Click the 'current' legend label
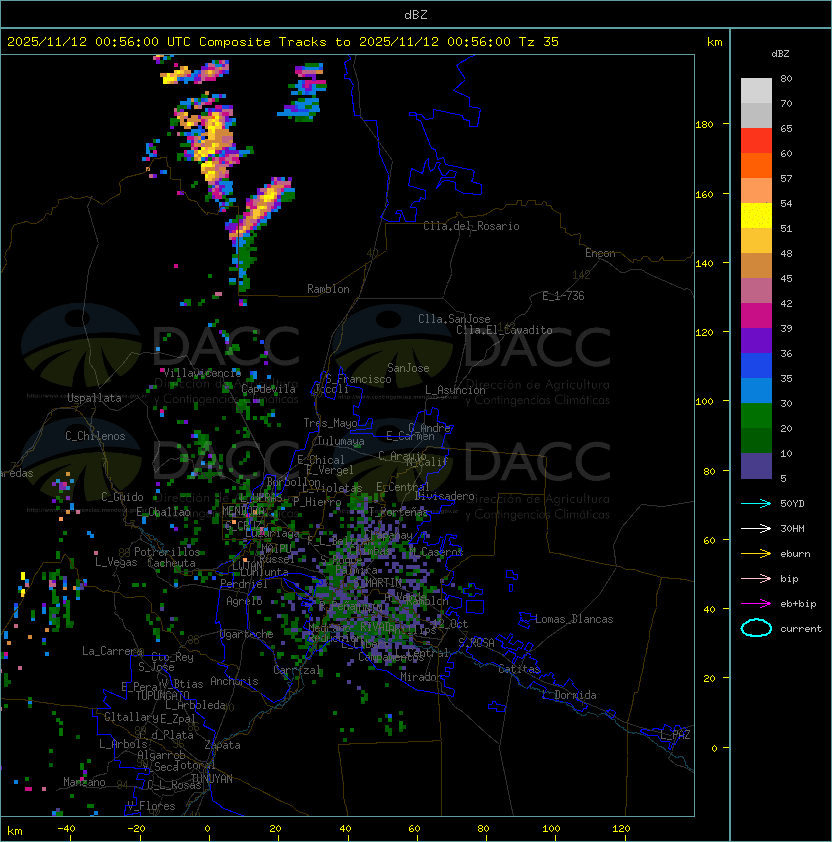 click(x=801, y=629)
